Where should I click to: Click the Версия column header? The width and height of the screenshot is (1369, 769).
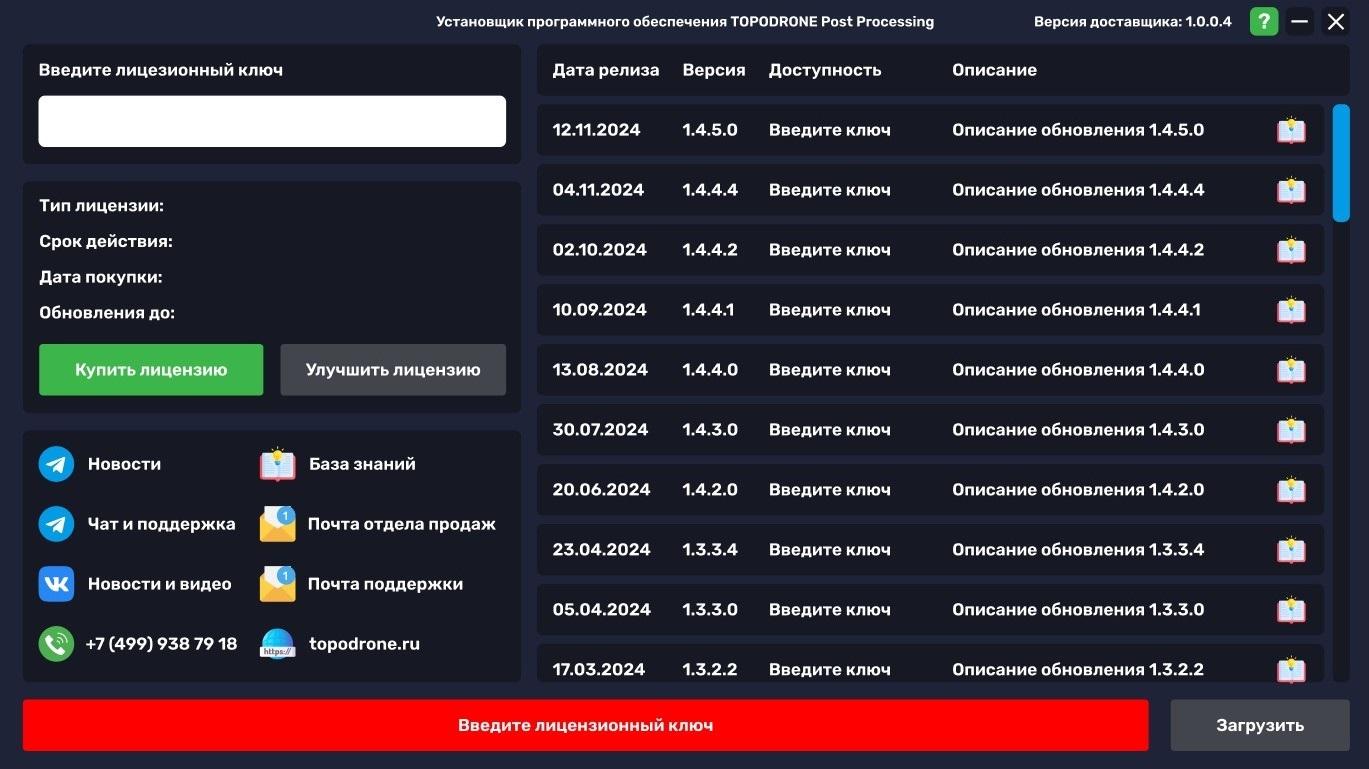point(714,70)
